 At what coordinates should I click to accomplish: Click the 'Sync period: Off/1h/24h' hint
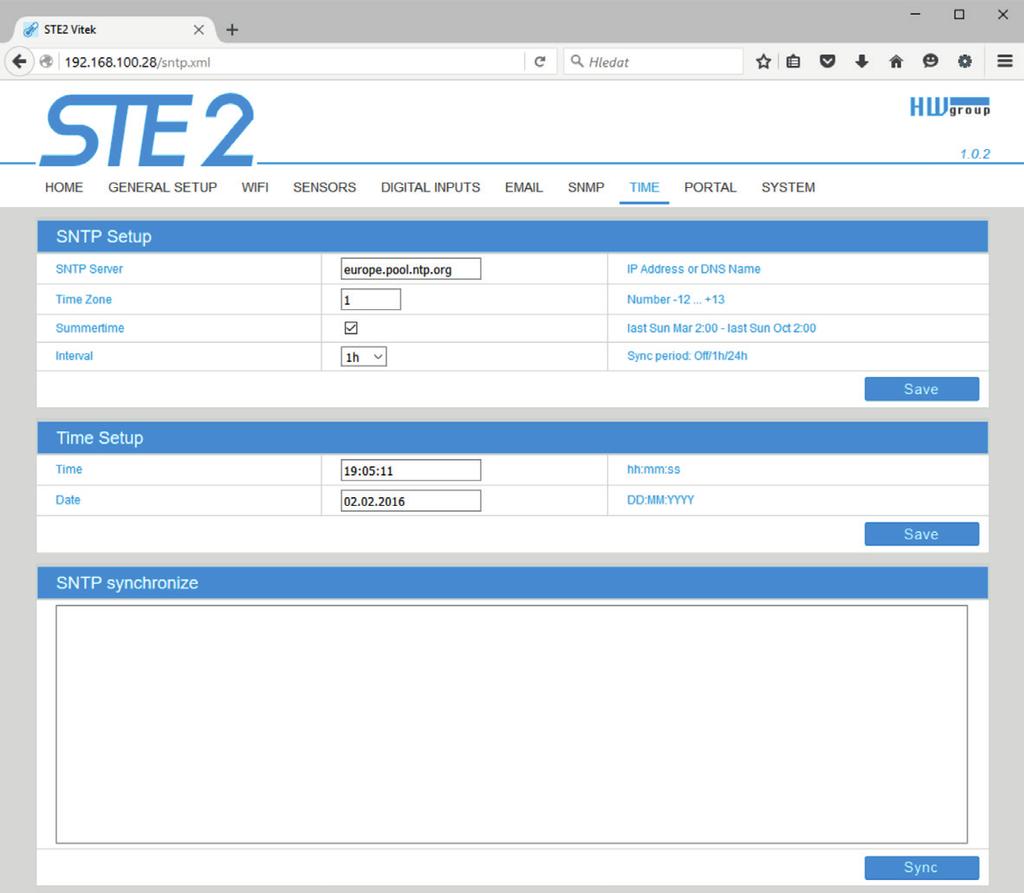click(687, 356)
